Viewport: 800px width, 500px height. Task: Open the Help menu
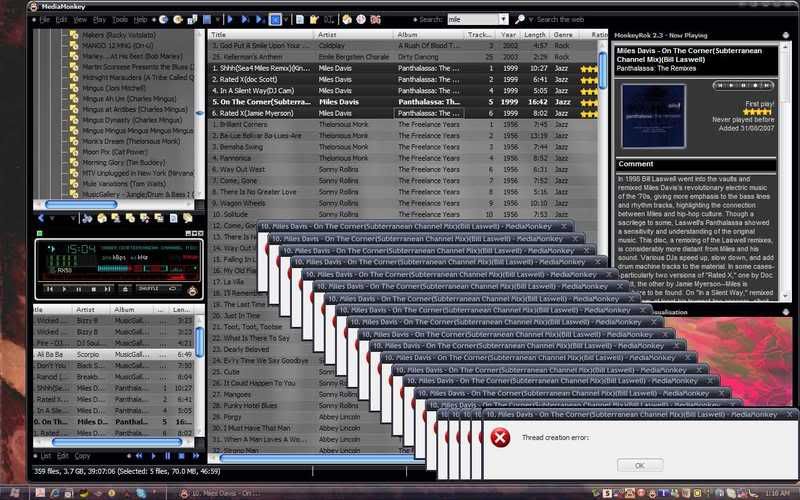[140, 20]
